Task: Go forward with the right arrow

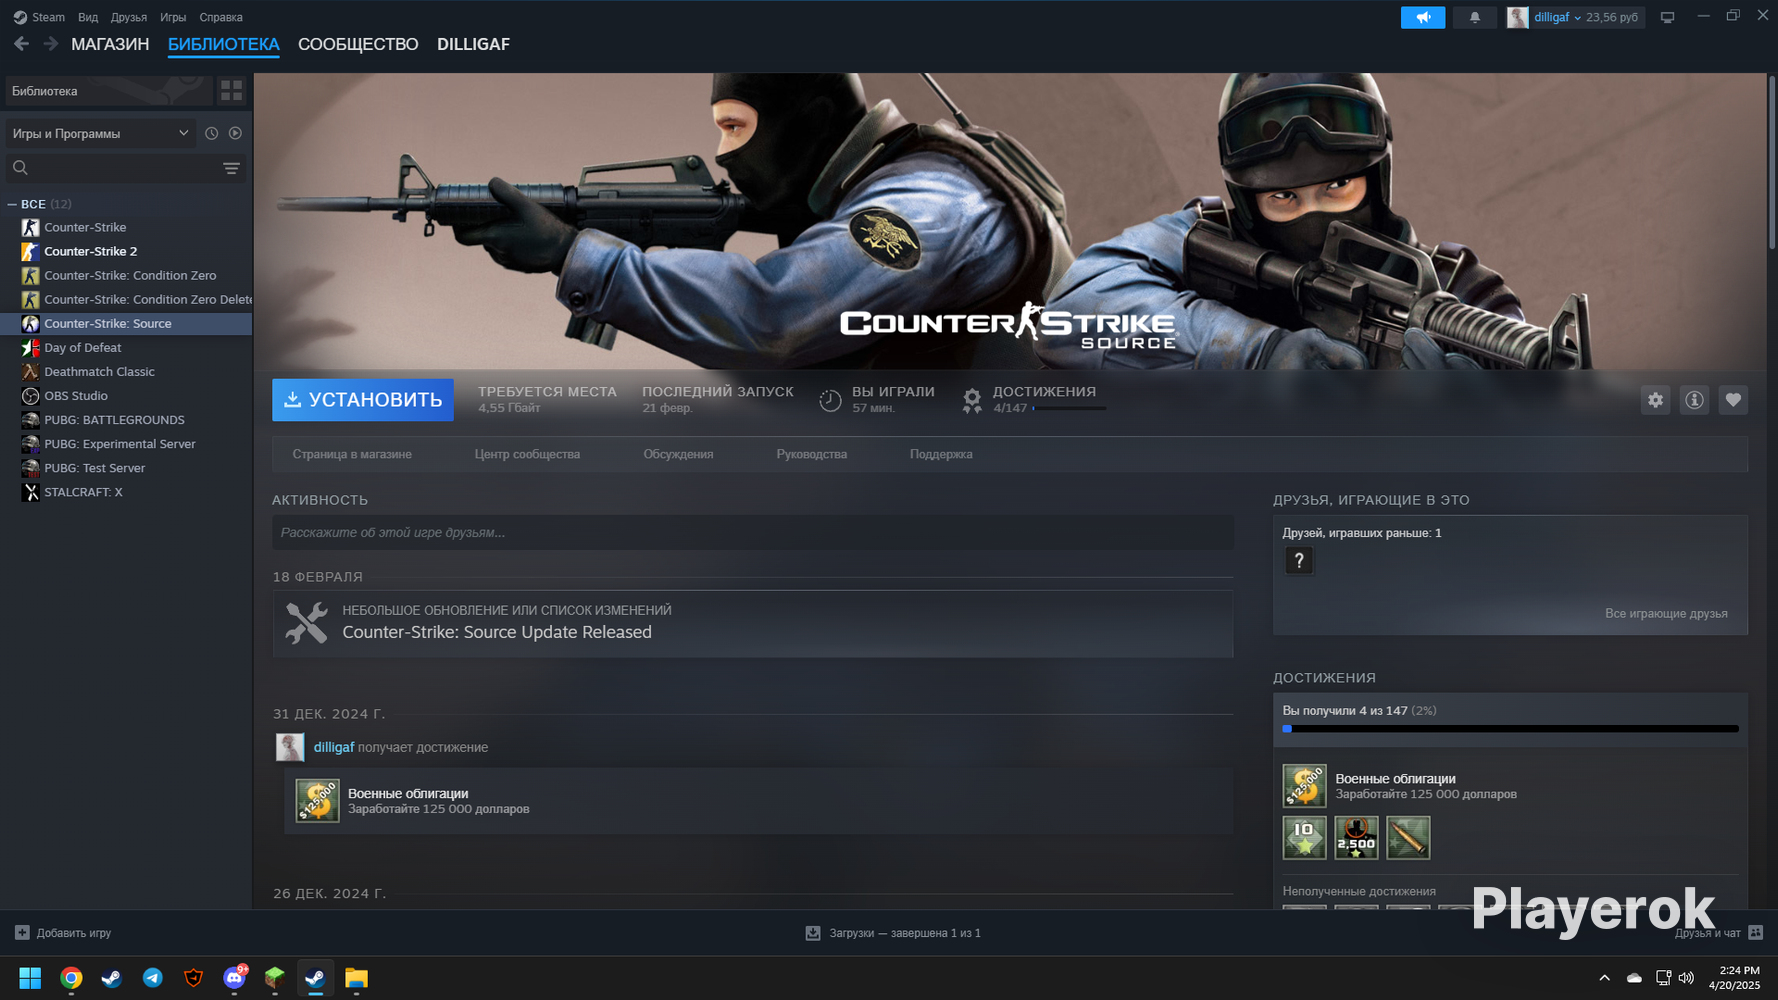Action: click(50, 44)
